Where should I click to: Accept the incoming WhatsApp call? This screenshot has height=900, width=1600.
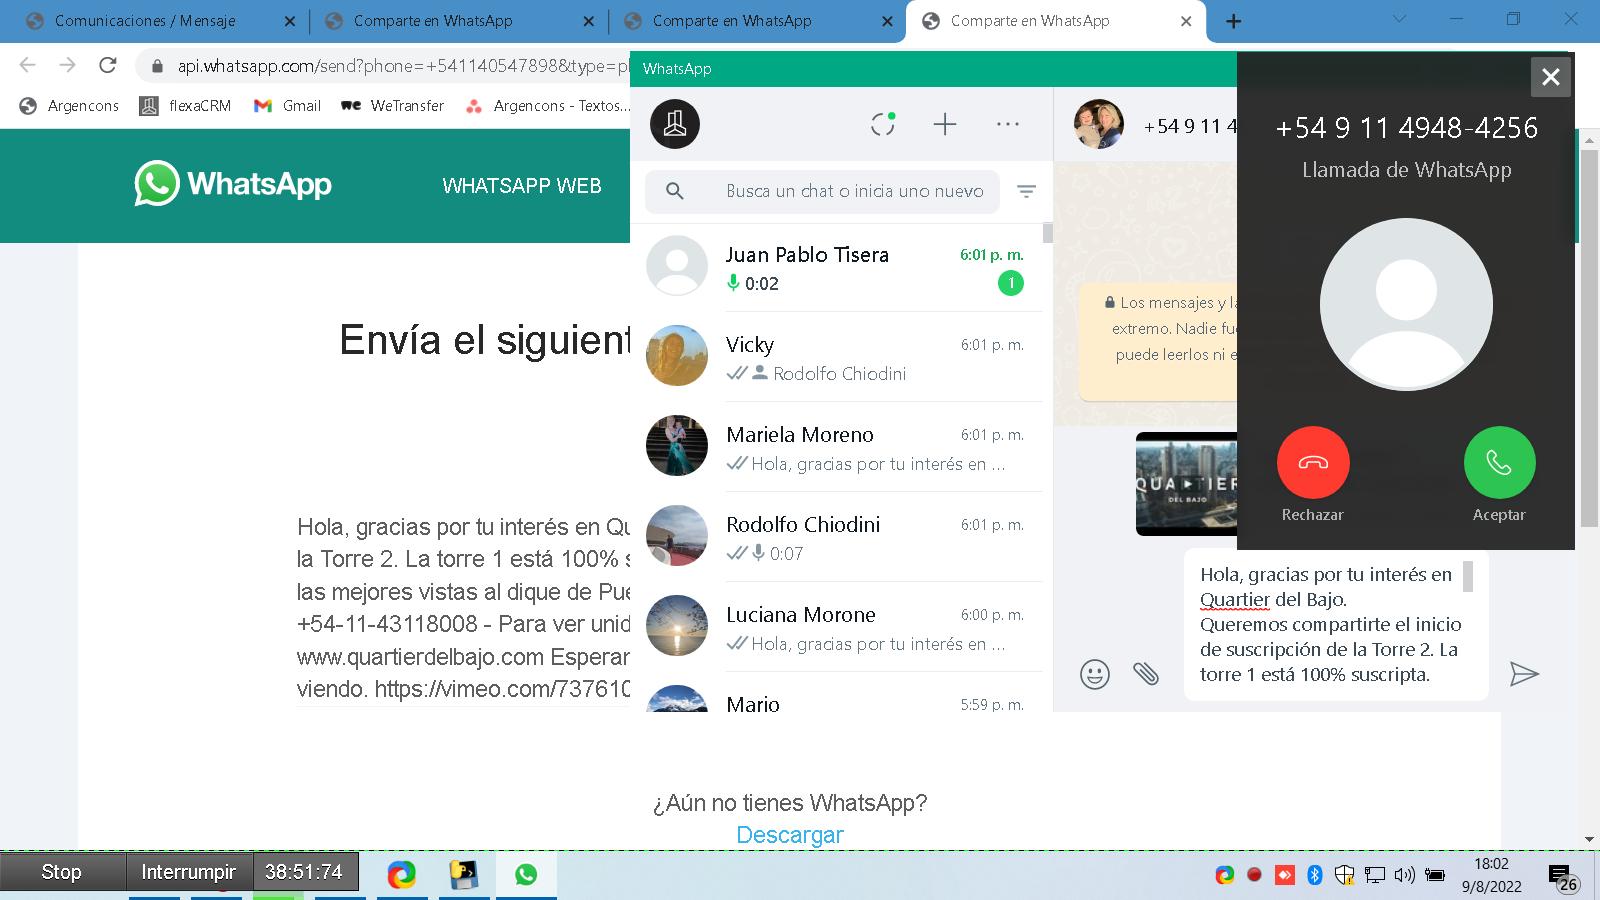tap(1499, 462)
